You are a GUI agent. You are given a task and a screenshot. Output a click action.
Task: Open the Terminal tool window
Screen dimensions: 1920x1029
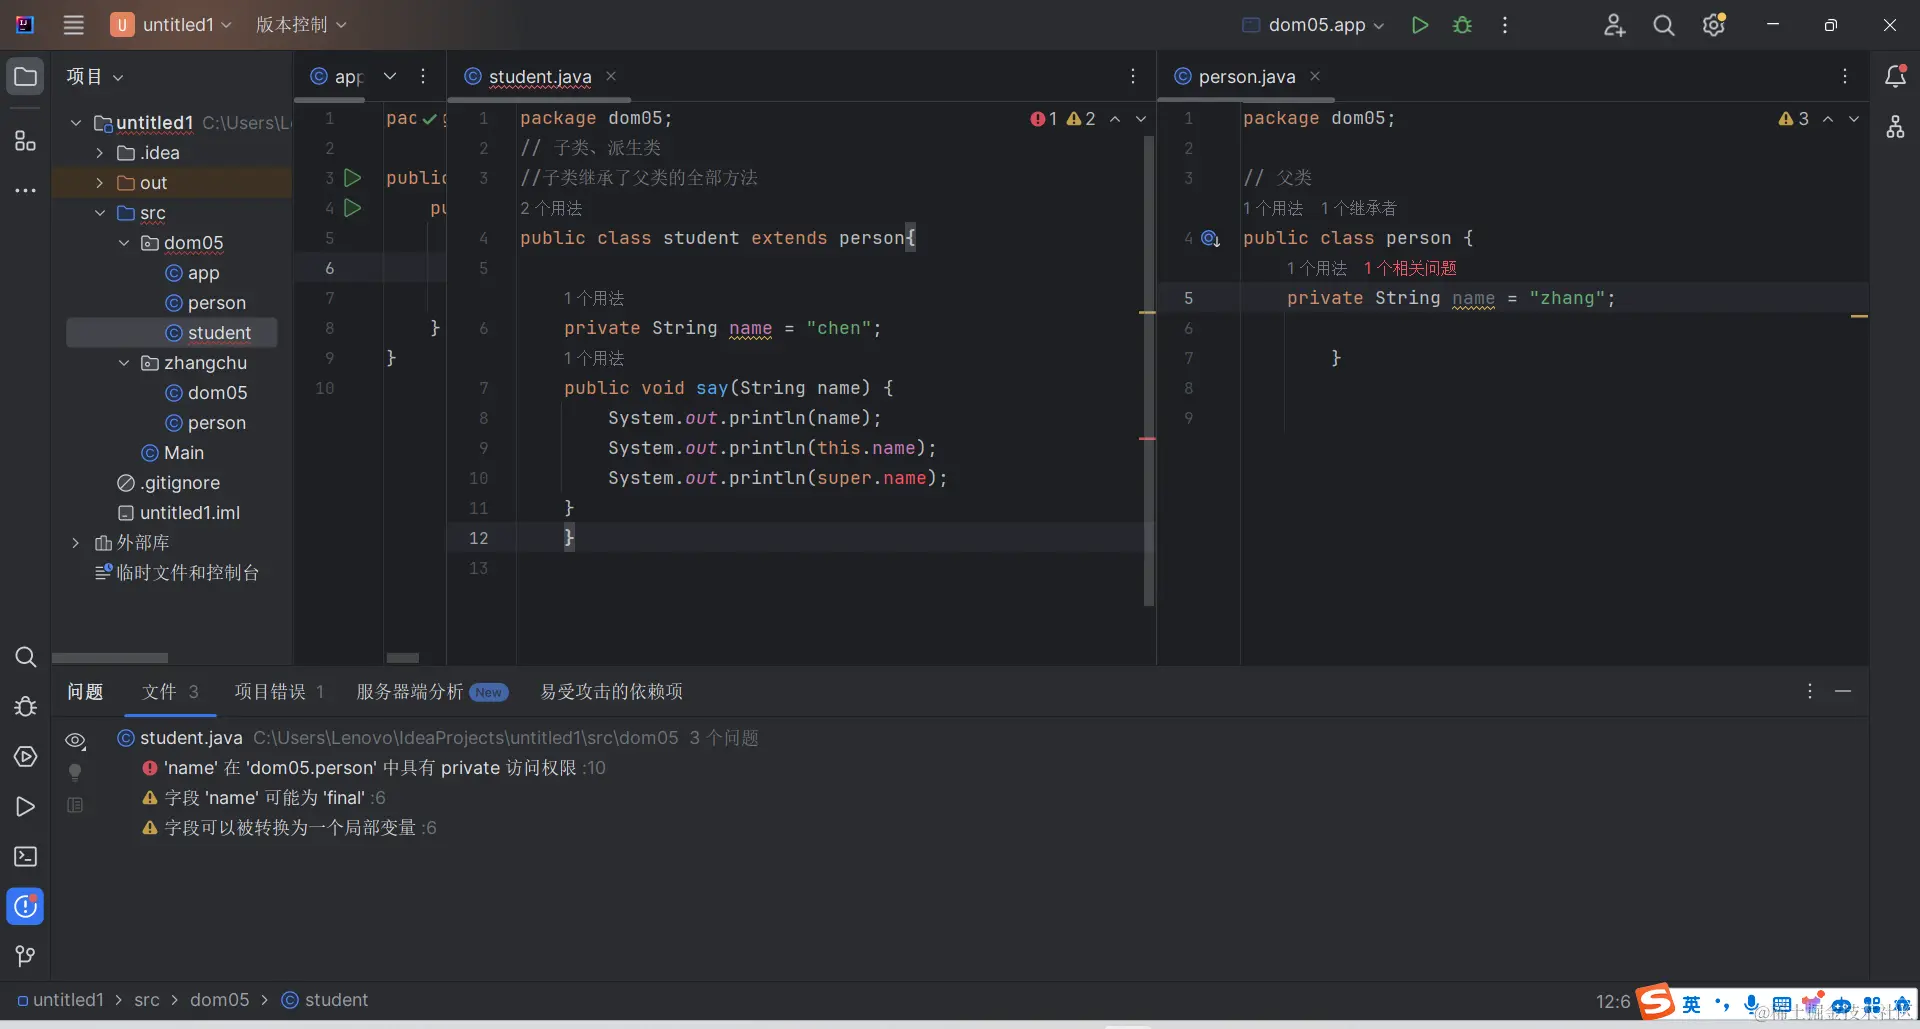point(25,857)
